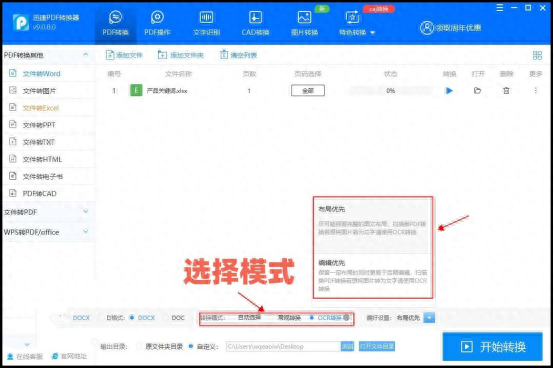Select the 常规转换 conversion mode
This screenshot has height=368, width=554.
(285, 317)
